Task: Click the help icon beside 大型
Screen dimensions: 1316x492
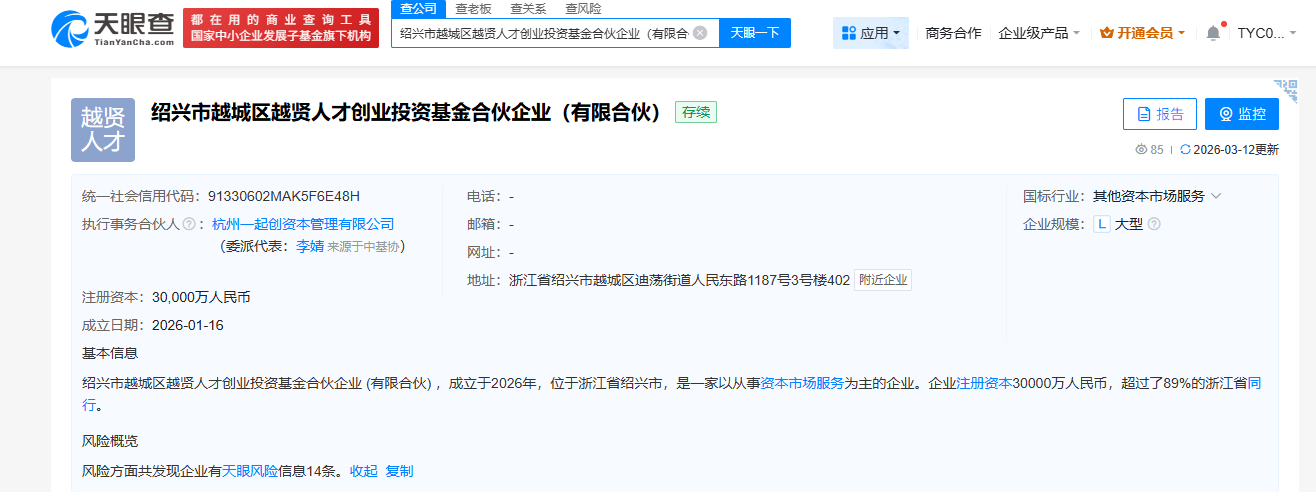Action: [1154, 224]
